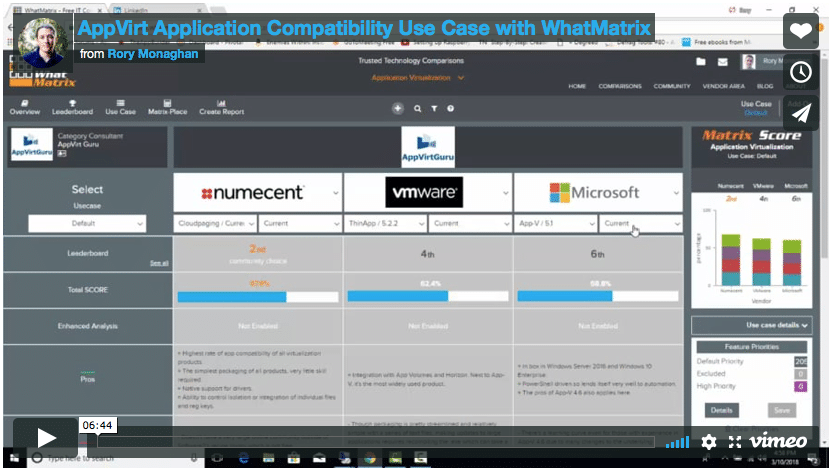The height and width of the screenshot is (468, 829).
Task: Adjust volume bars in Vimeo player
Action: (677, 442)
